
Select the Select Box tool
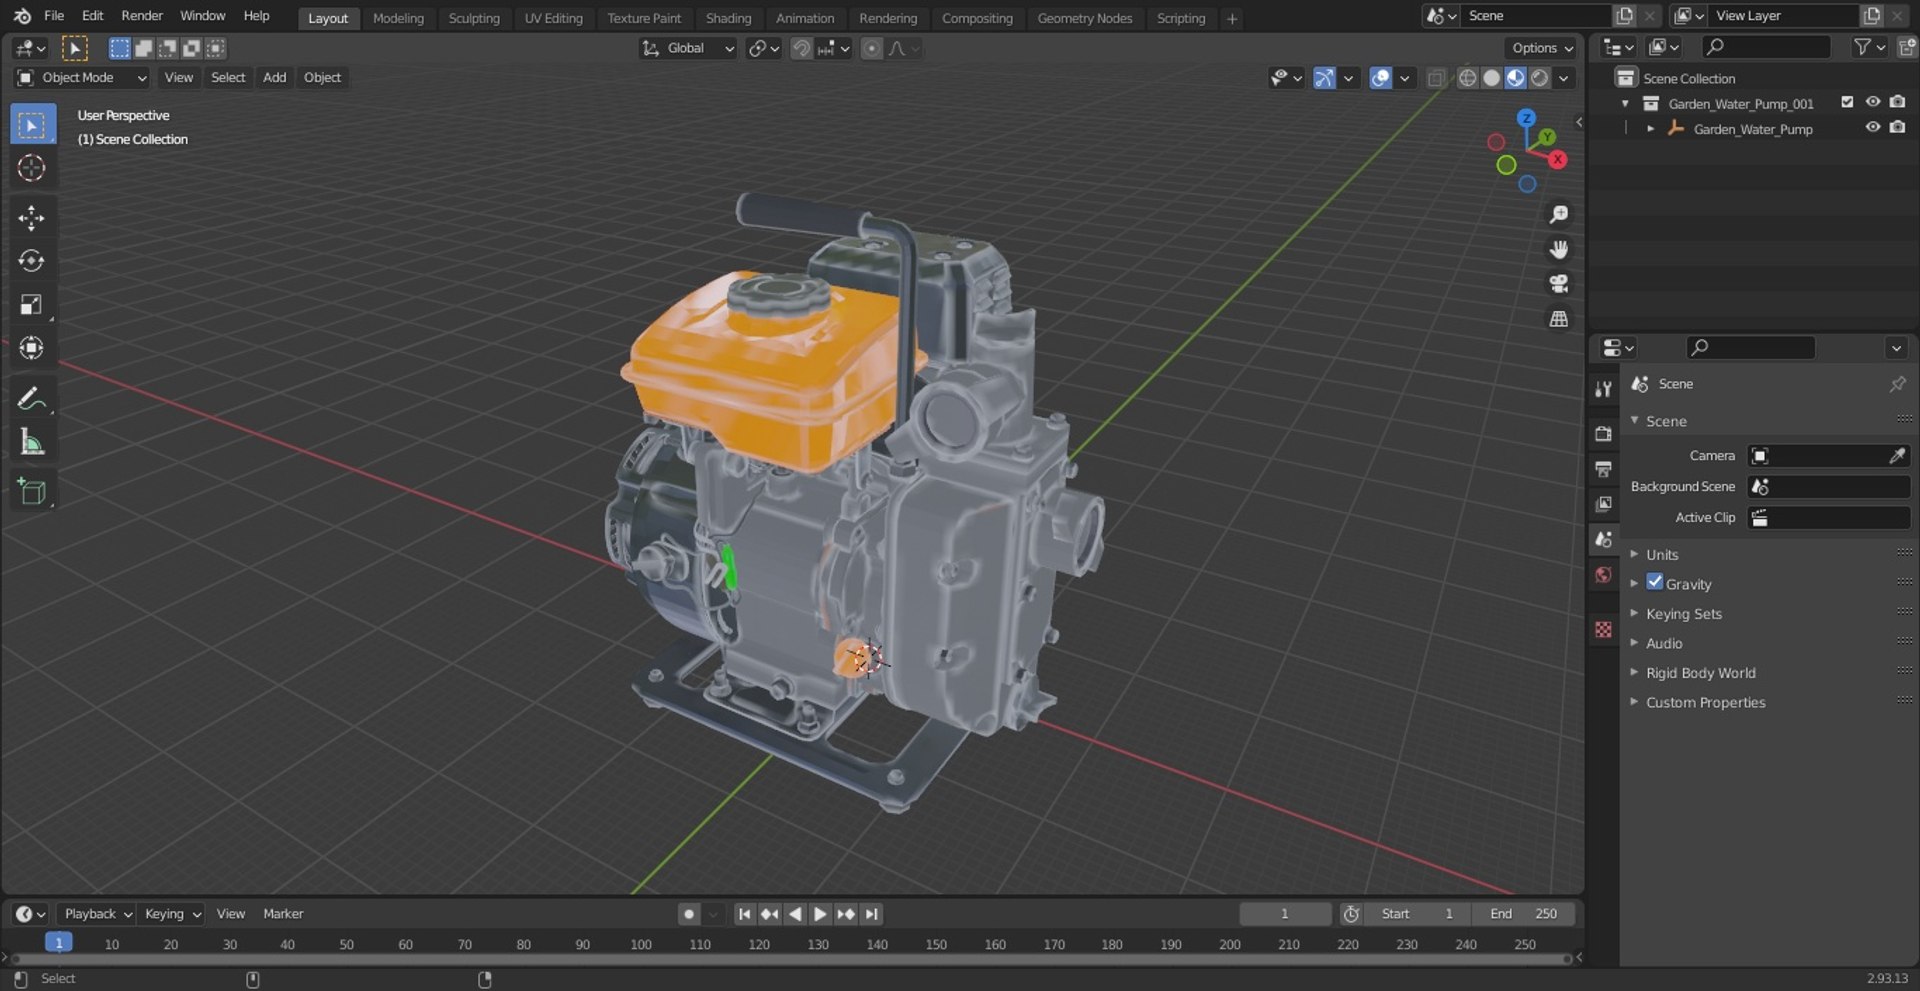point(32,125)
